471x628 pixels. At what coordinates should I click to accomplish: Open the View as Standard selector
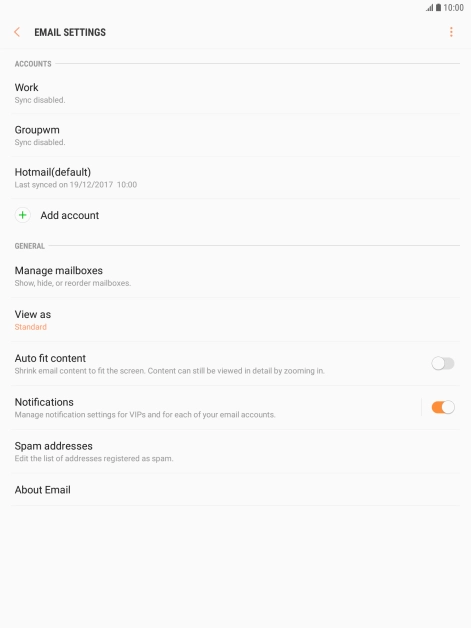point(236,320)
